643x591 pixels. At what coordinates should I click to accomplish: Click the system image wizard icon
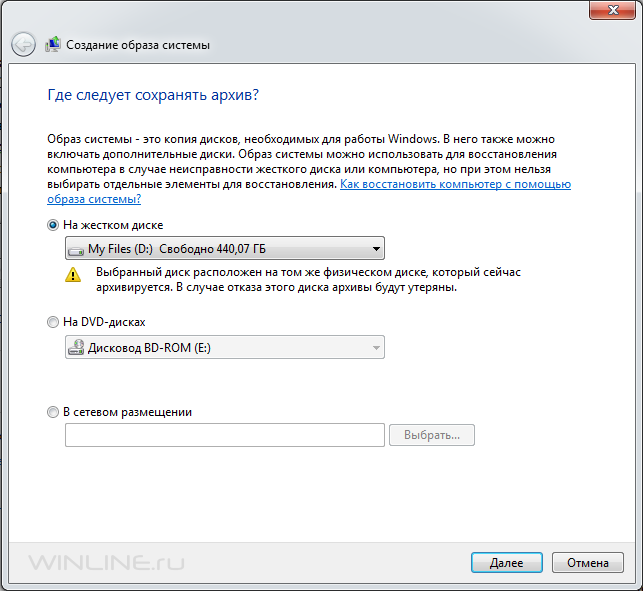coord(53,44)
